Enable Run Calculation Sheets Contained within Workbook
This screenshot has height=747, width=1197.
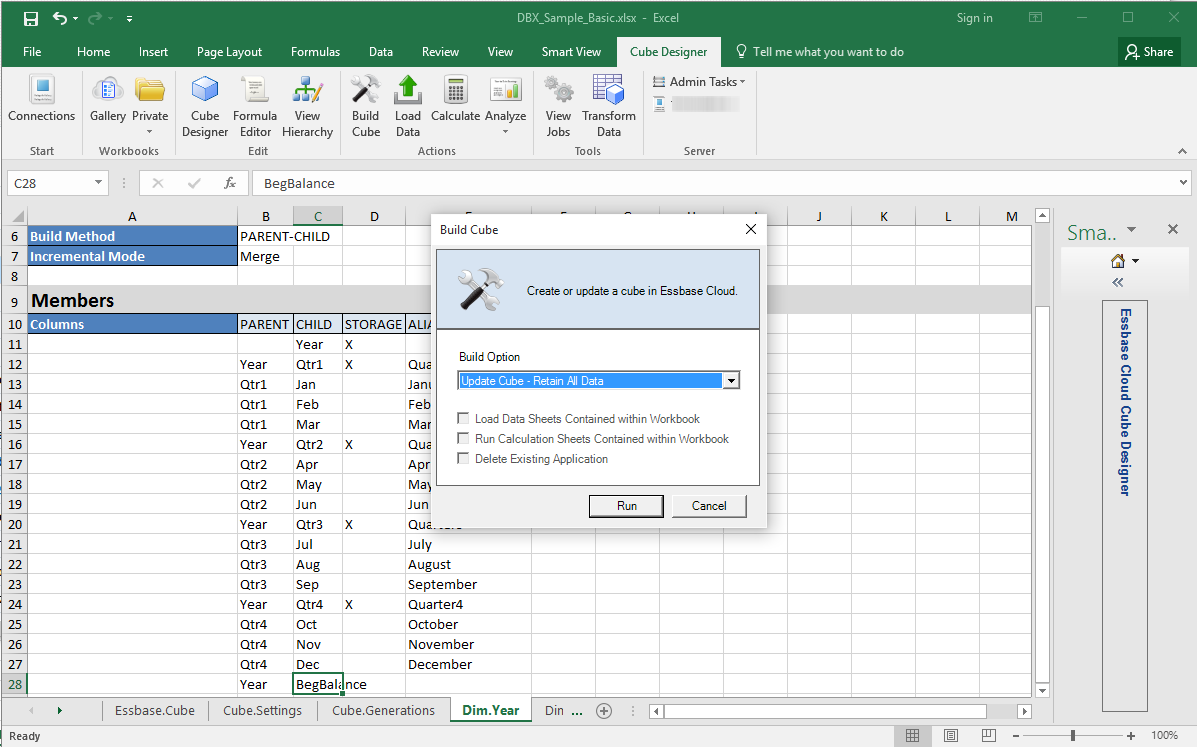pos(463,438)
